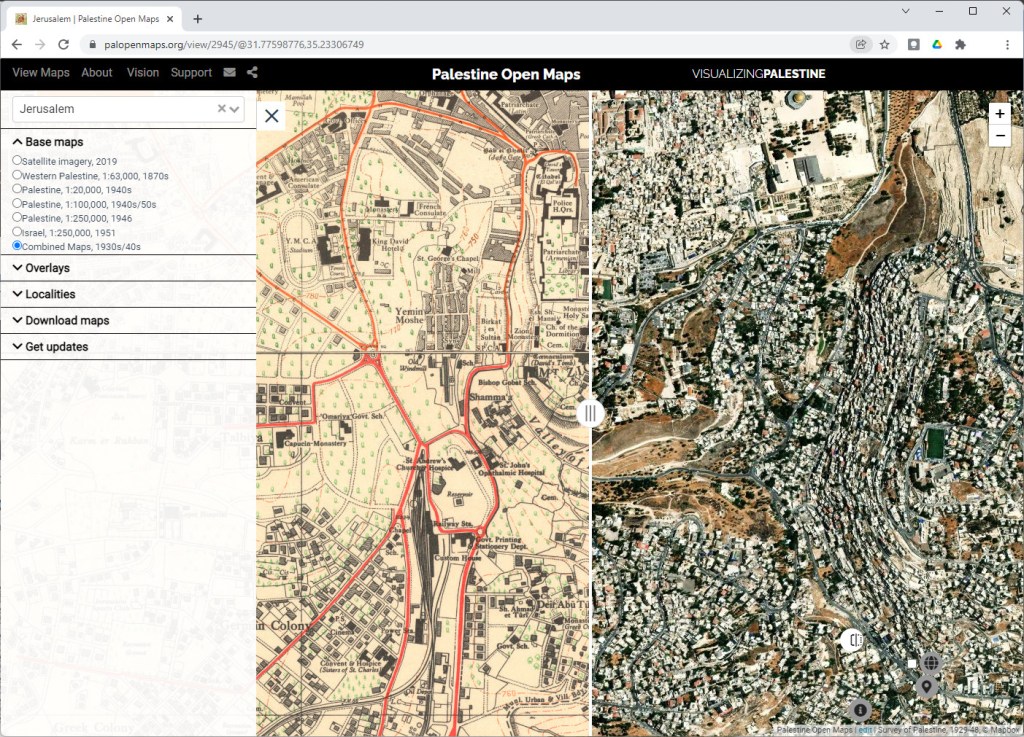This screenshot has width=1024, height=737.
Task: Choose Israel, 1:250,000, 1951 base map
Action: point(17,230)
